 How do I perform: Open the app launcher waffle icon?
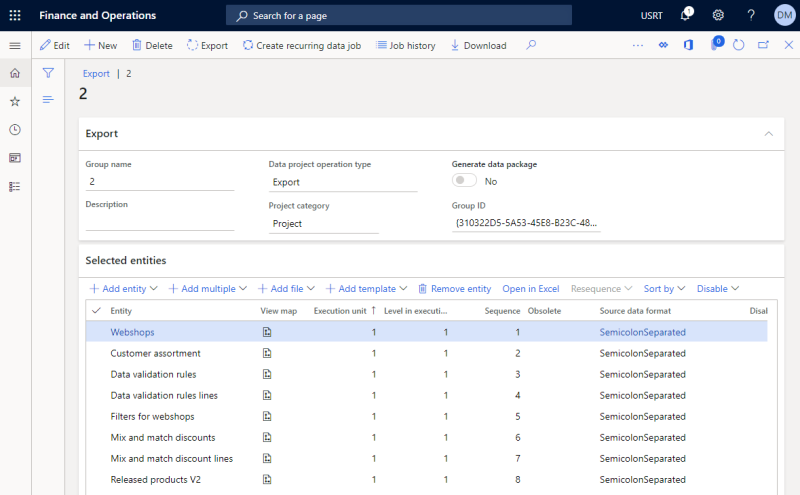click(x=15, y=15)
